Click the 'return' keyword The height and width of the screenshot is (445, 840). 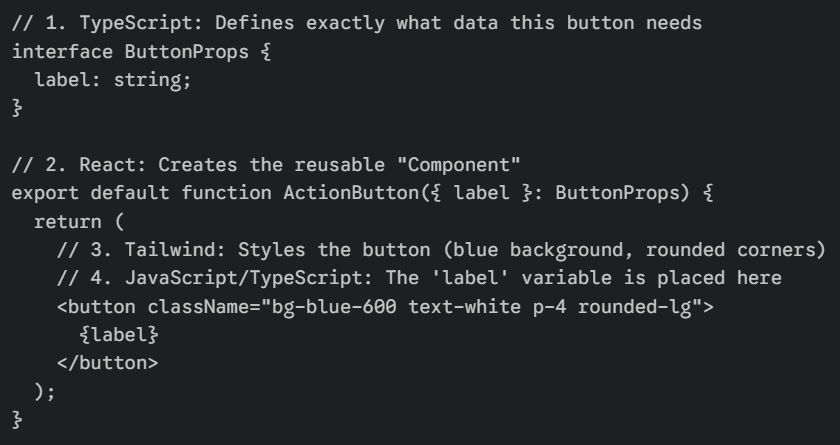[67, 217]
